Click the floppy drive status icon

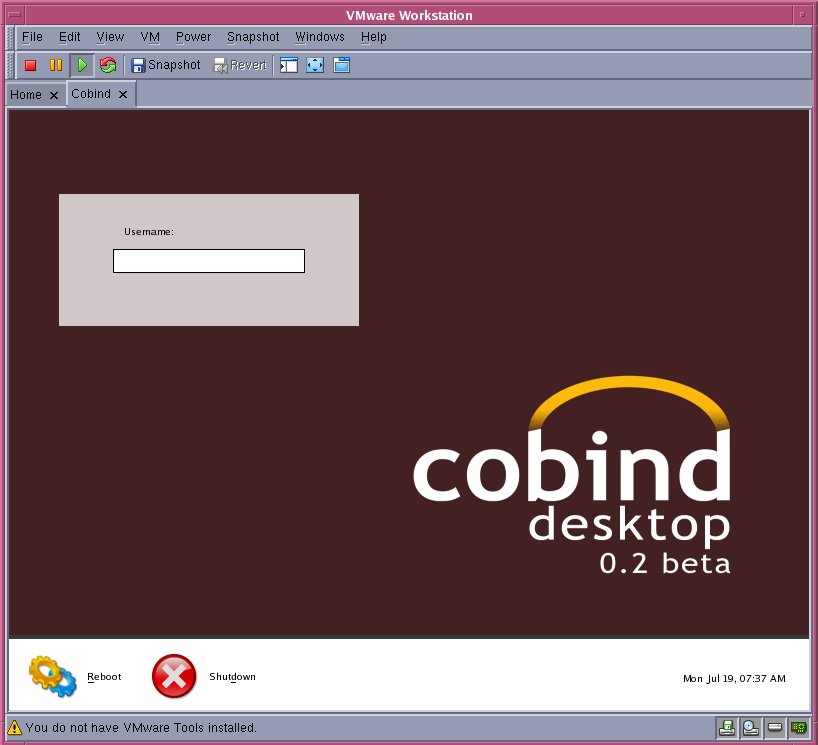point(727,727)
